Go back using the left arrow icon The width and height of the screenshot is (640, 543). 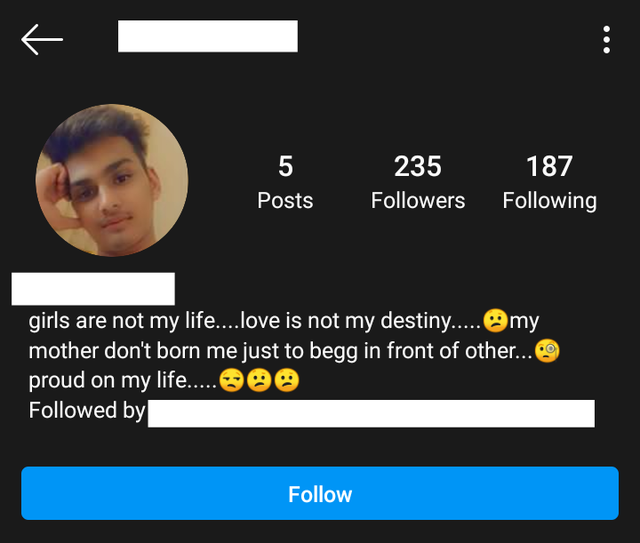point(42,40)
